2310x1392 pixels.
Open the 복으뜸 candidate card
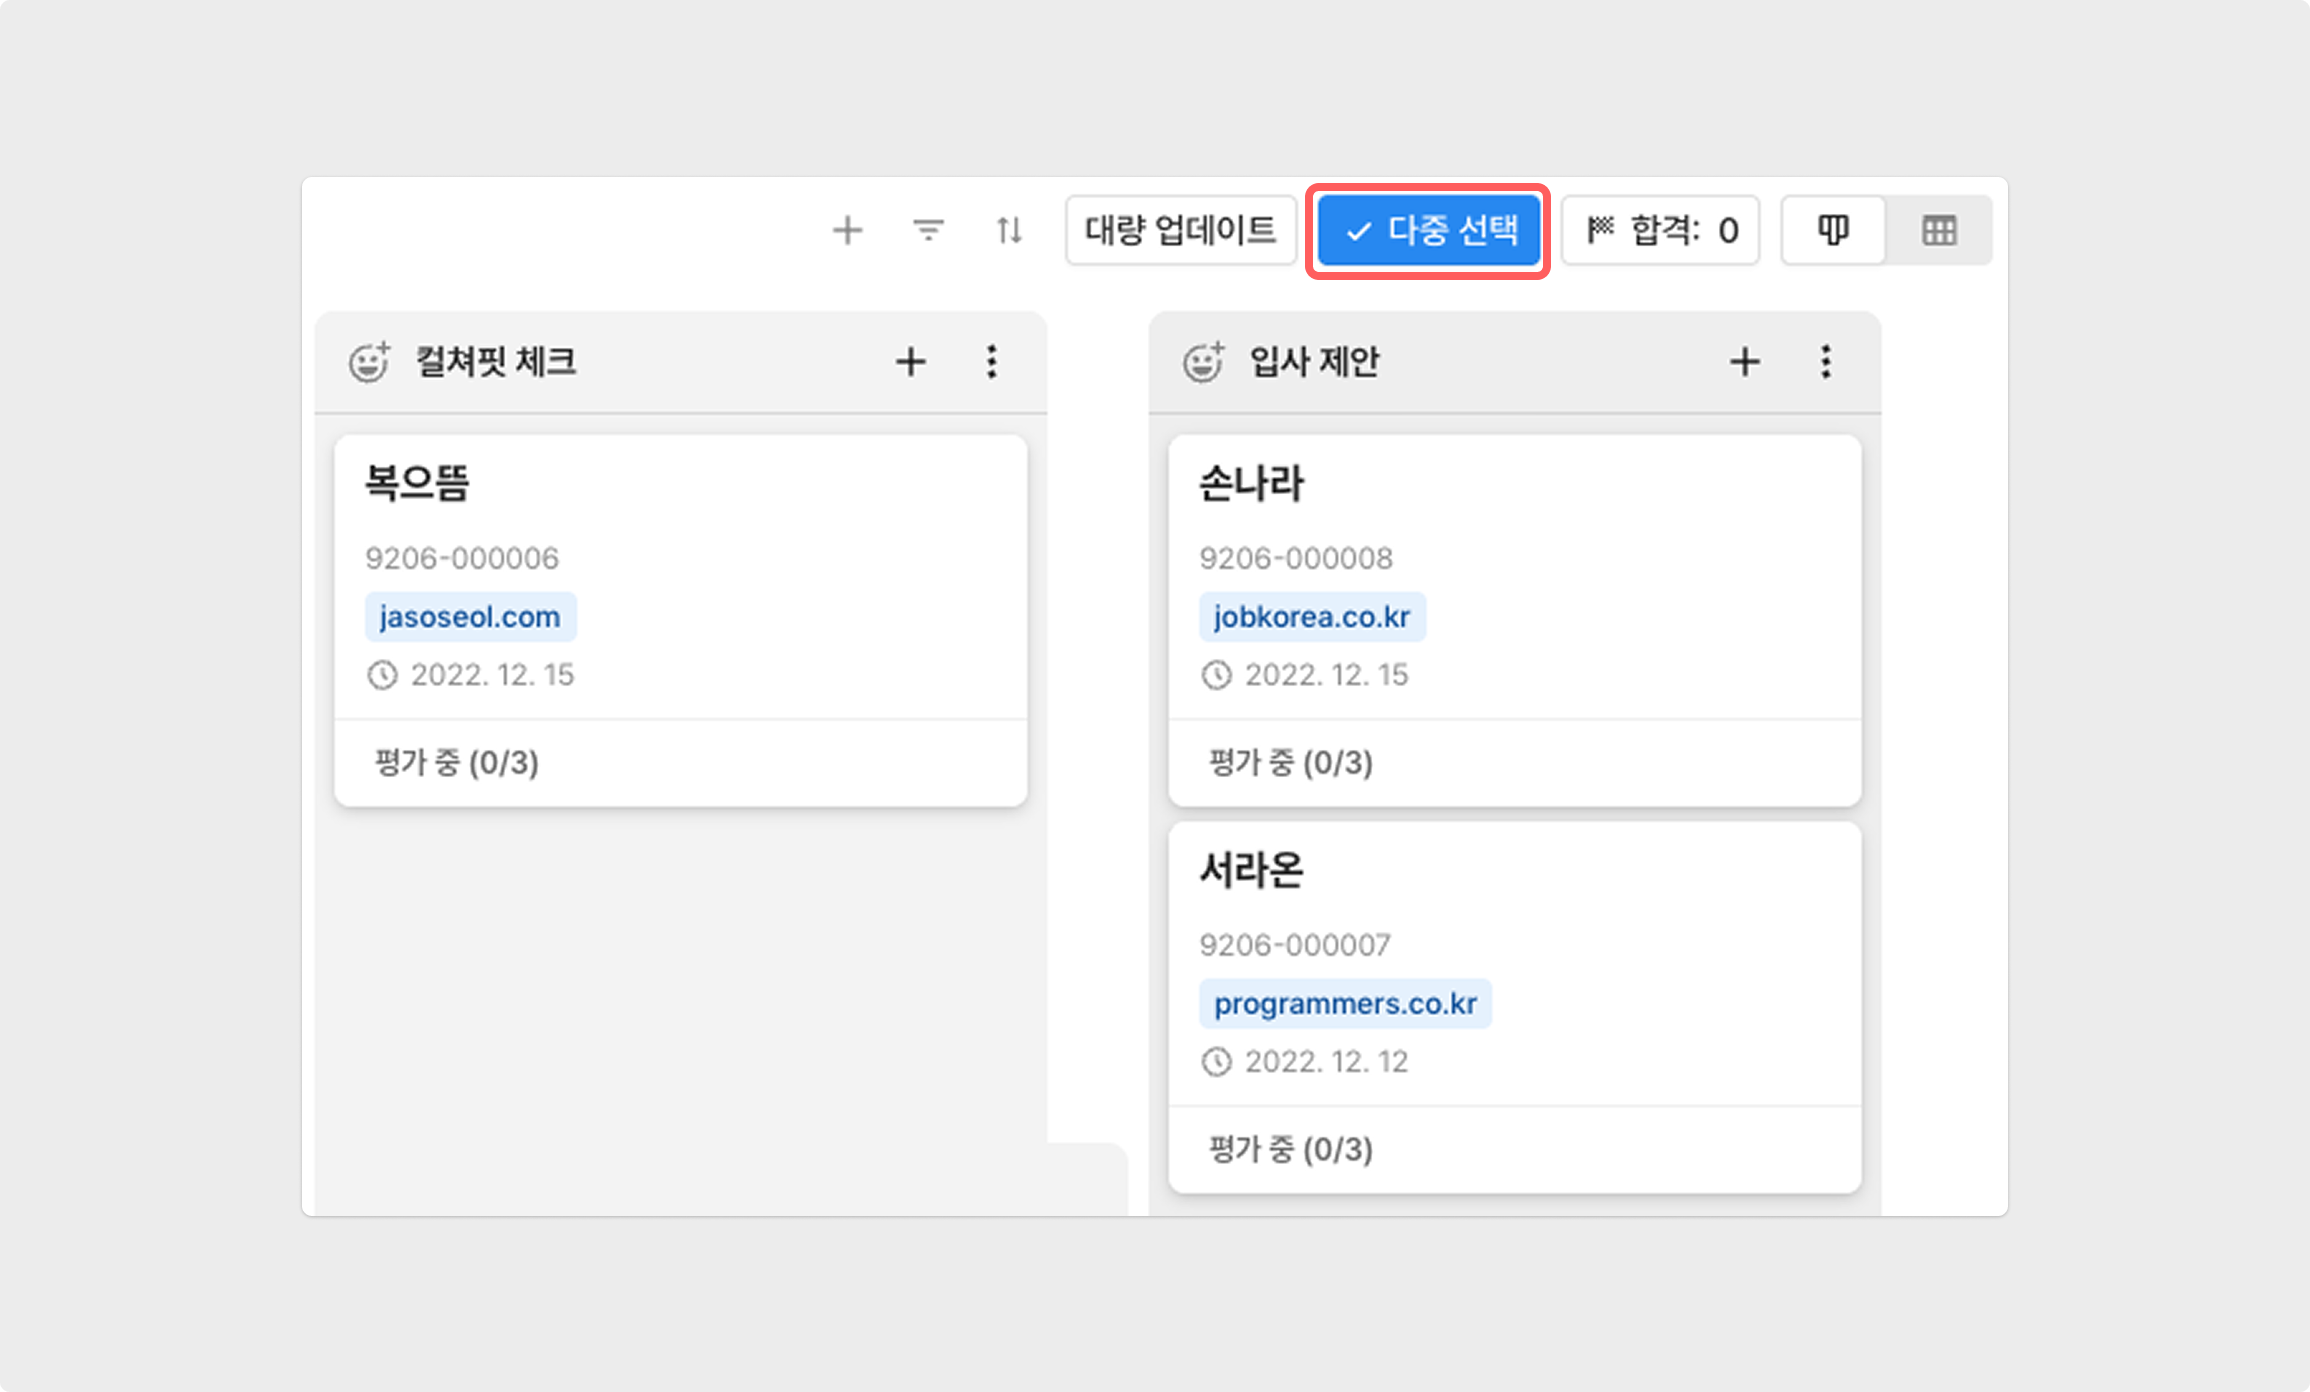(681, 620)
